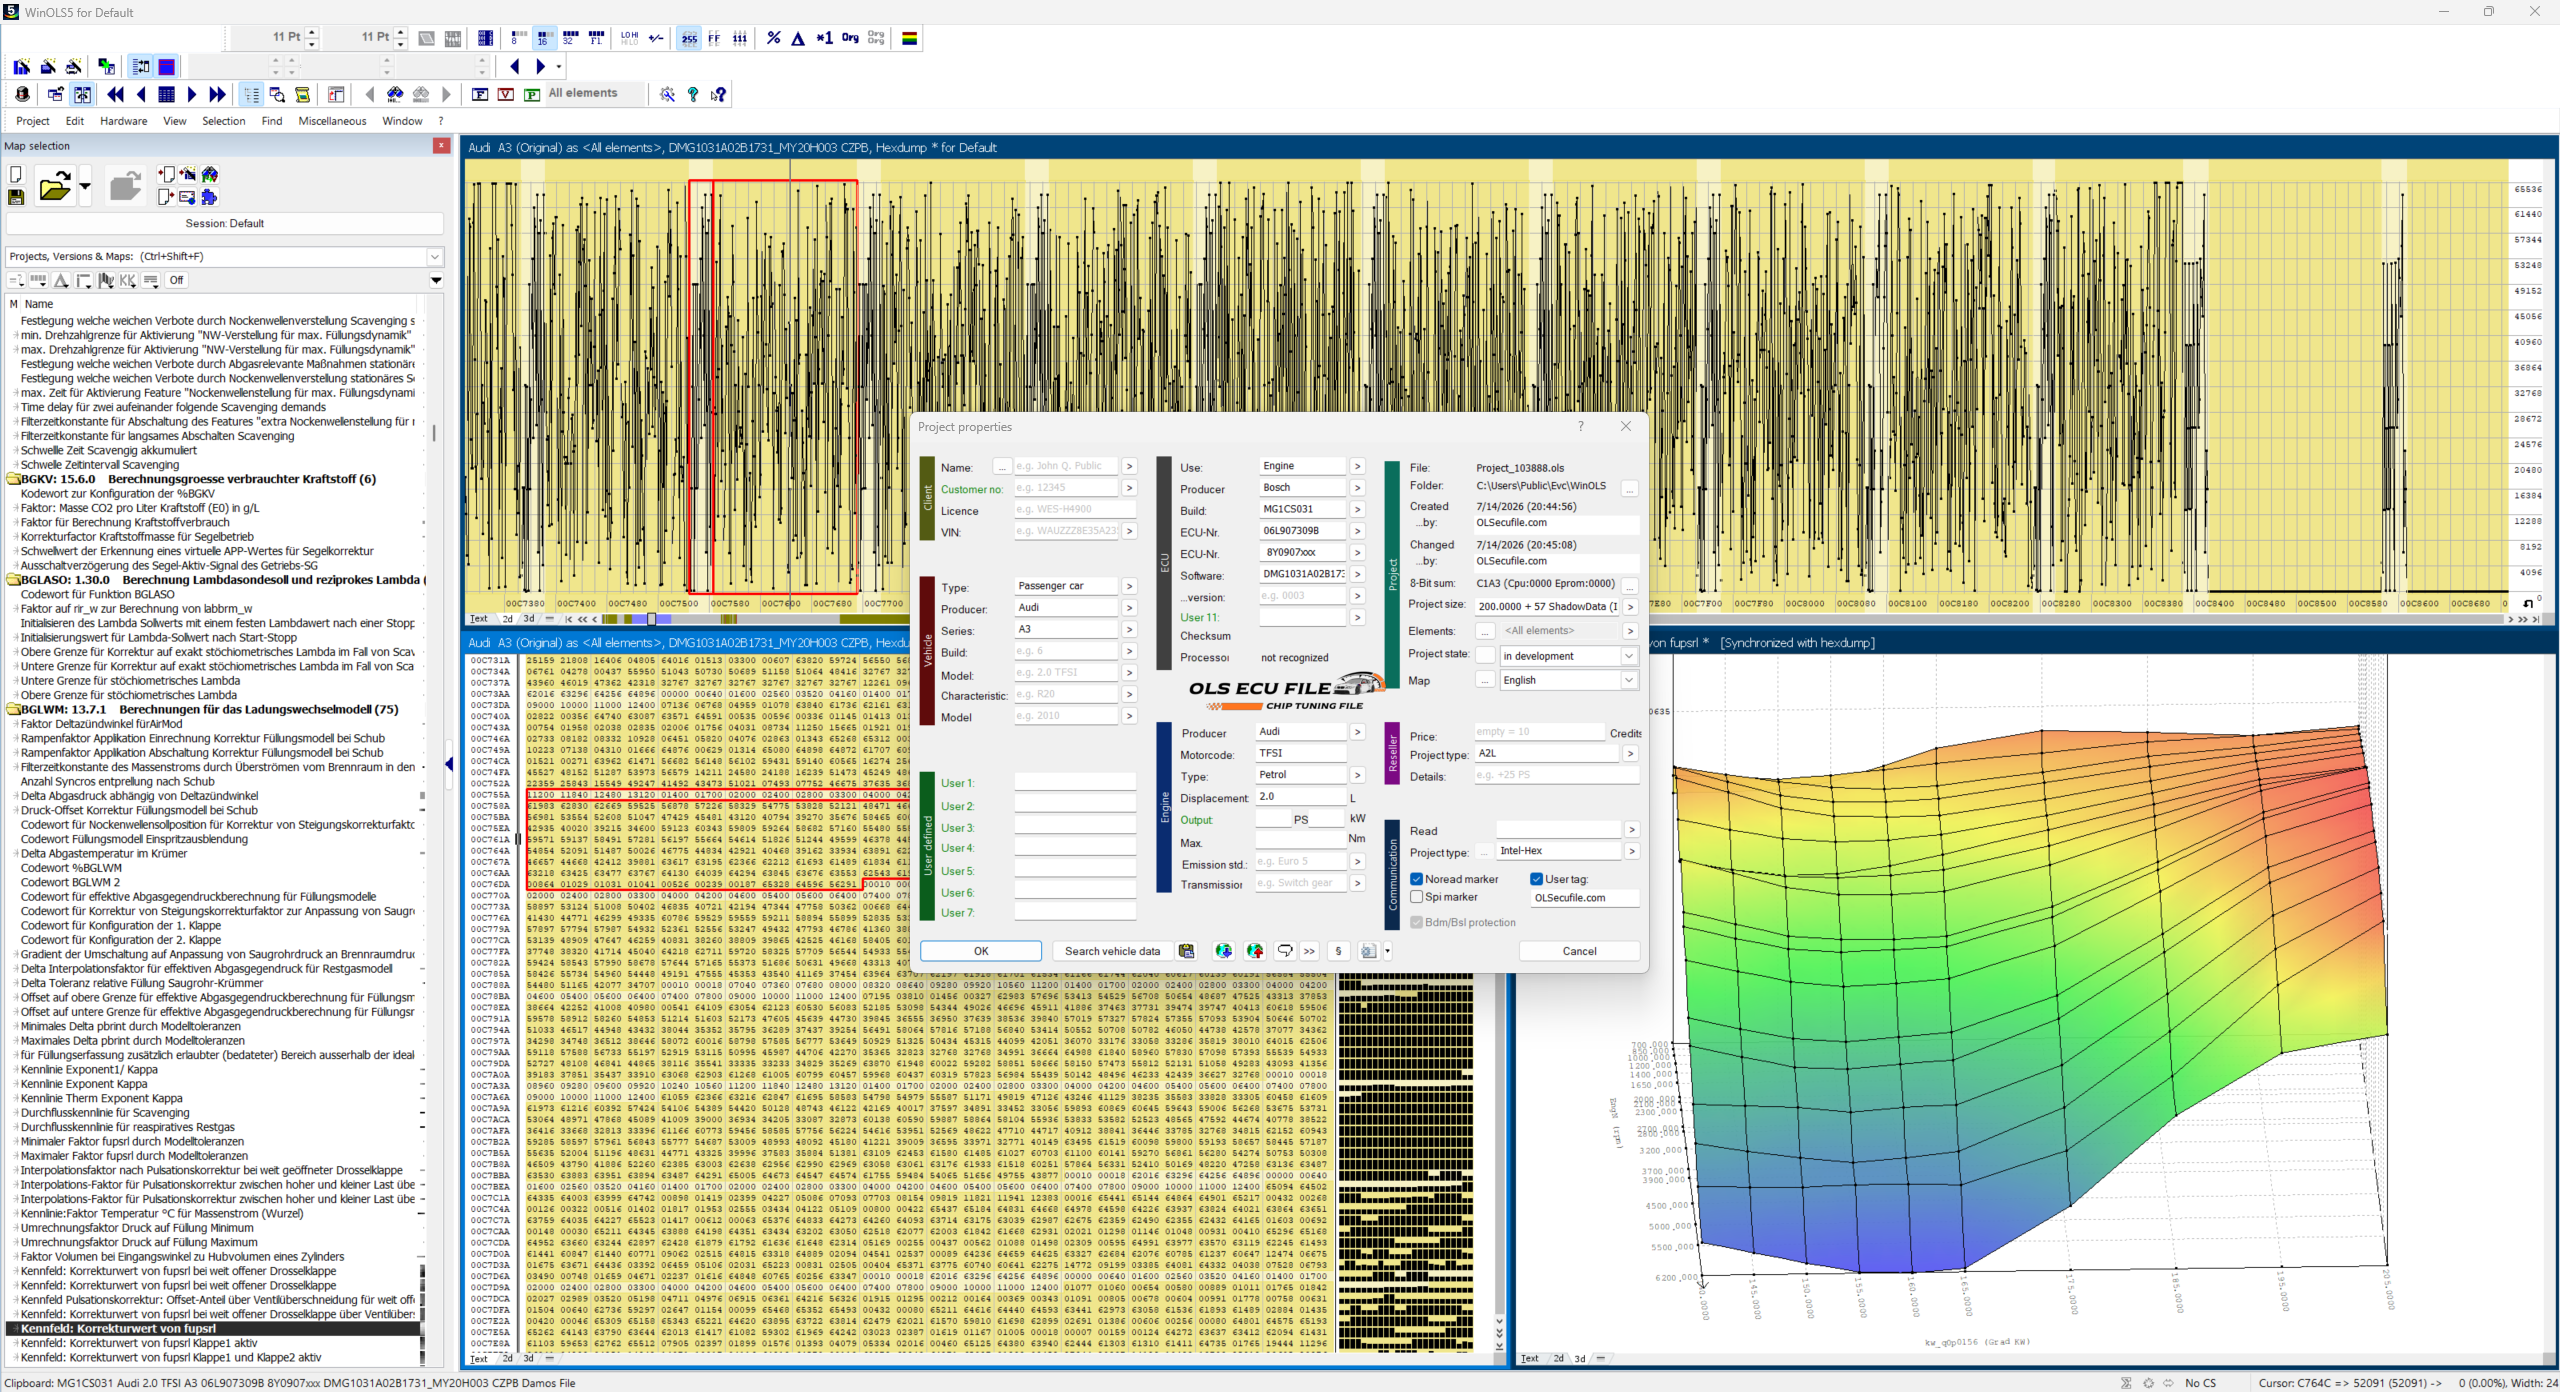Click the arrow next to vehicle Series A3
2560x1392 pixels.
pyautogui.click(x=1129, y=630)
